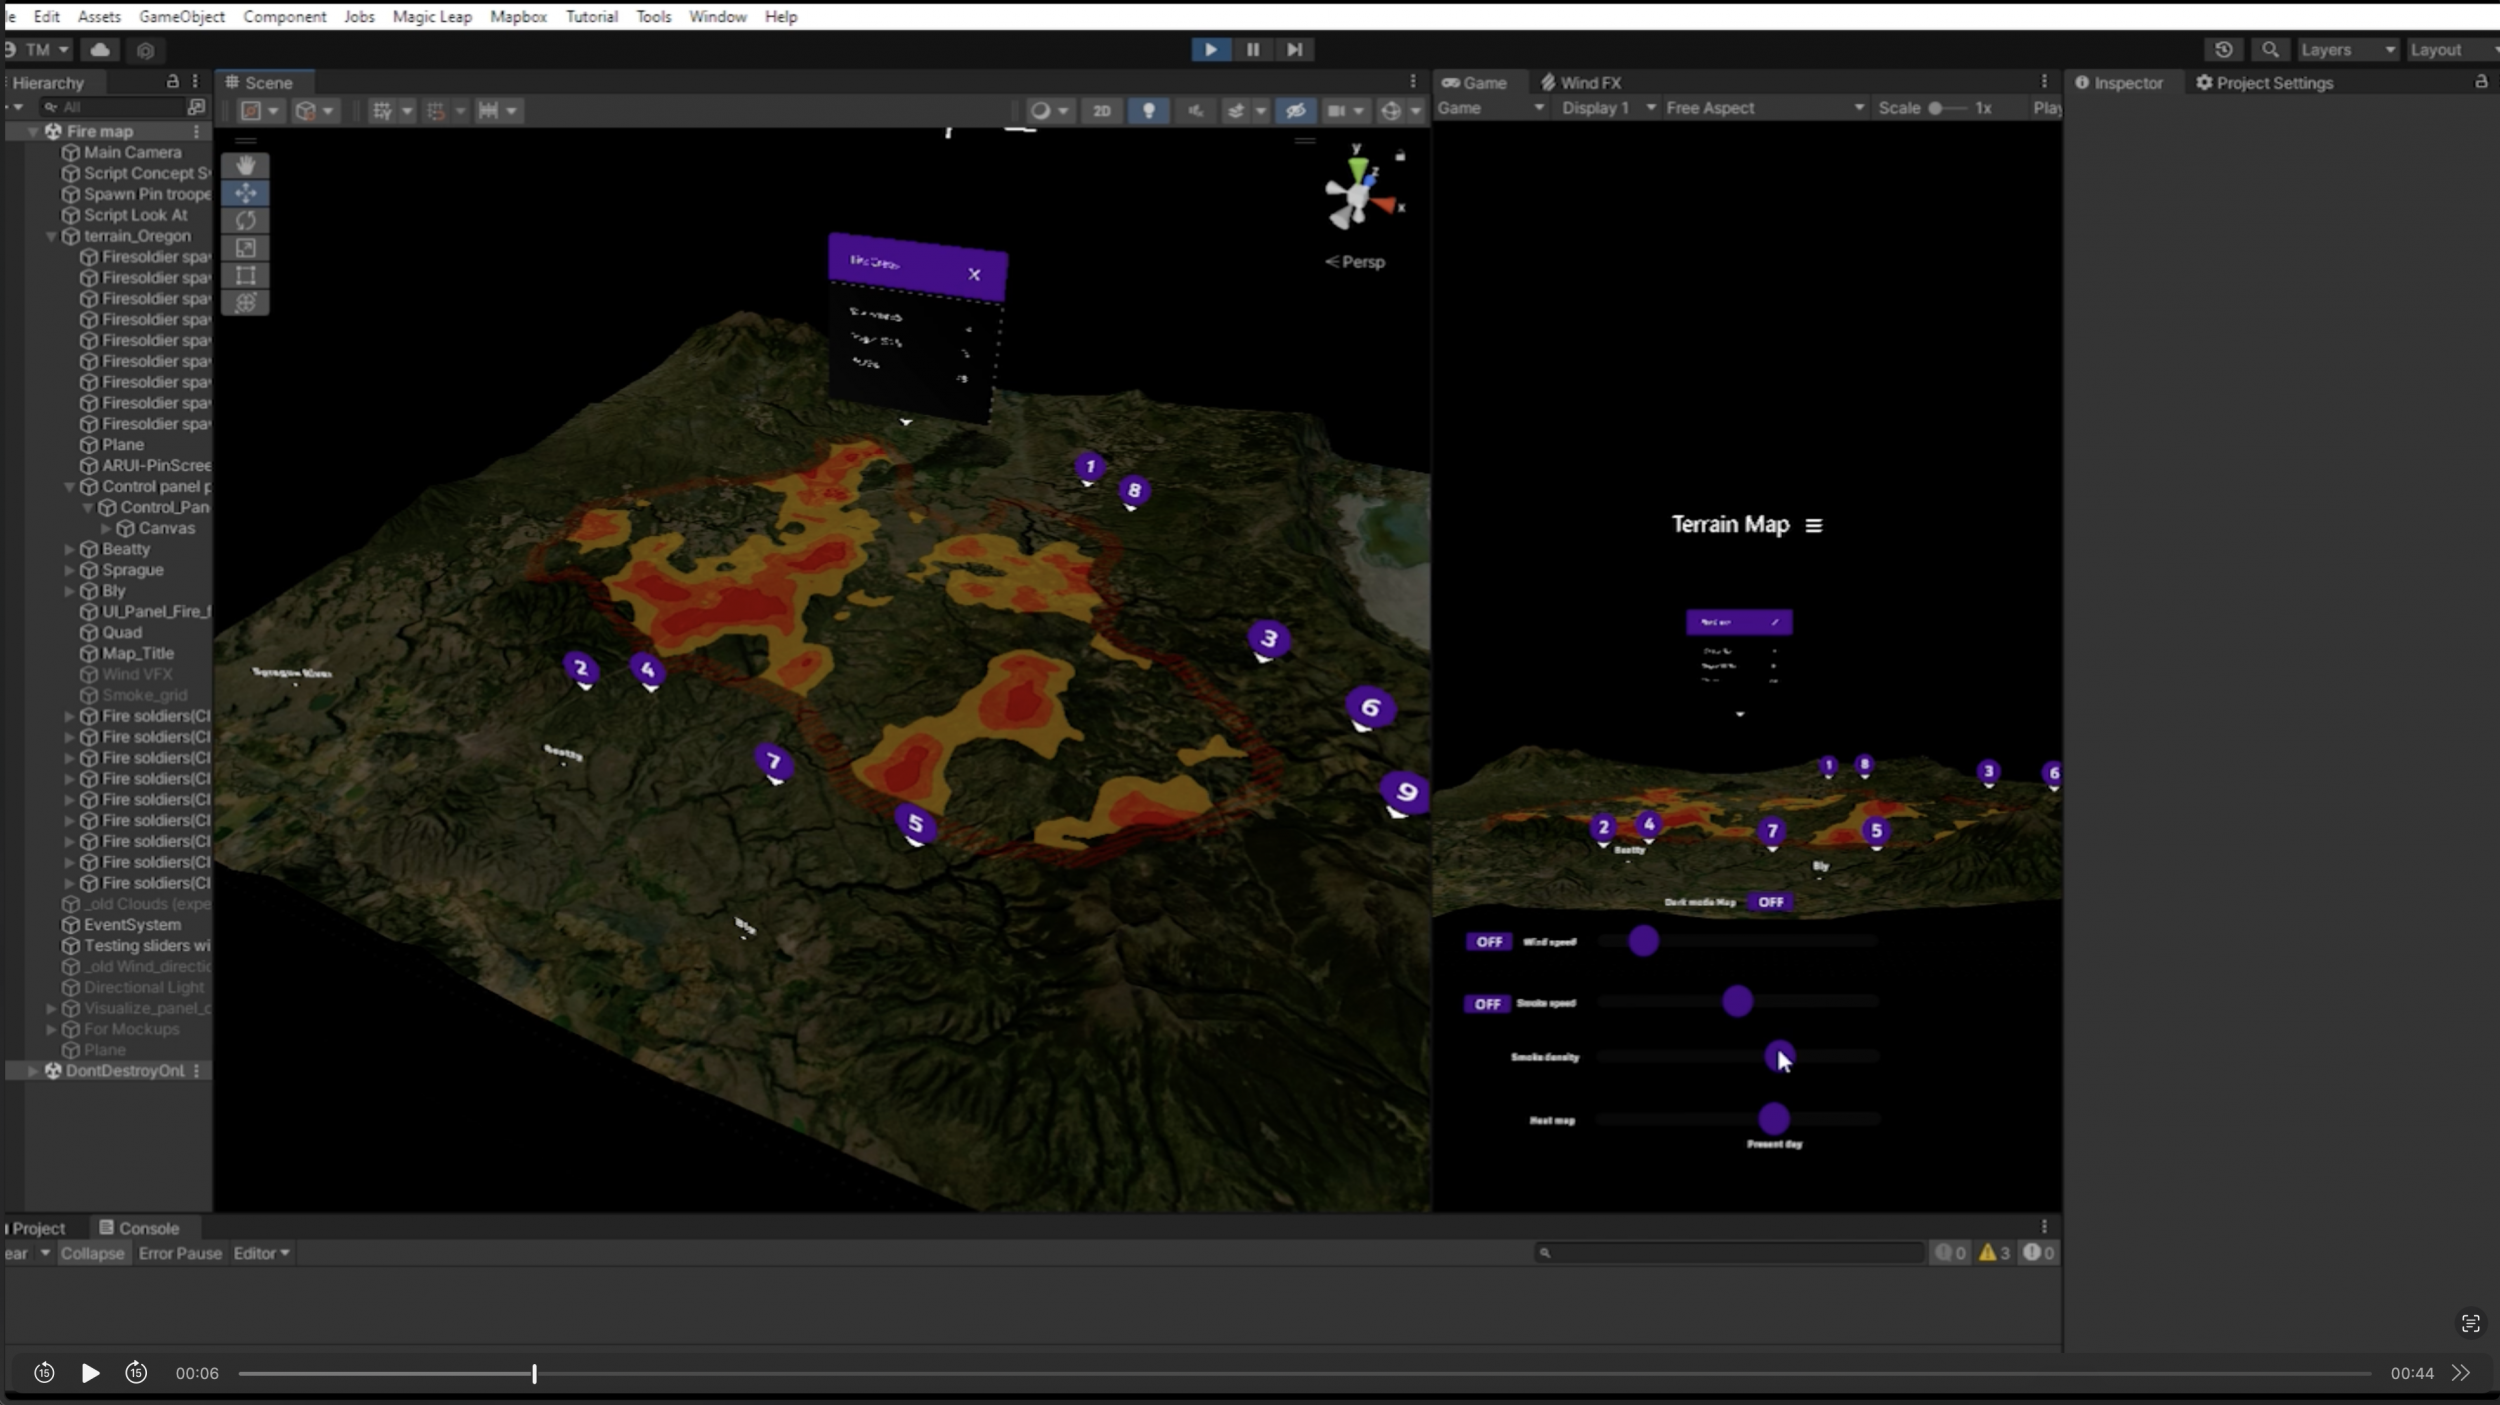The height and width of the screenshot is (1405, 2500).
Task: Switch to the Wind FX tab
Action: (x=1581, y=82)
